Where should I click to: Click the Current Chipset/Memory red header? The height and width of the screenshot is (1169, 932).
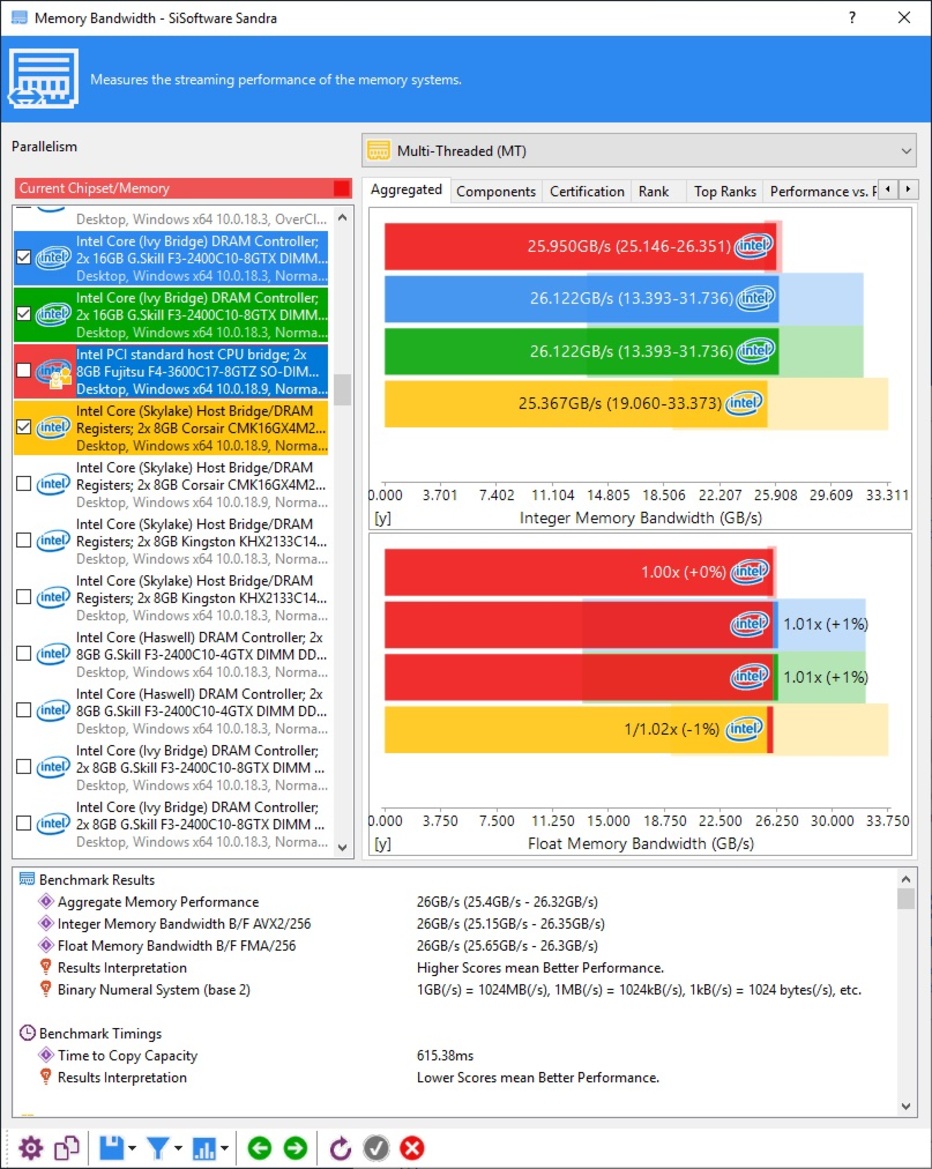point(183,189)
